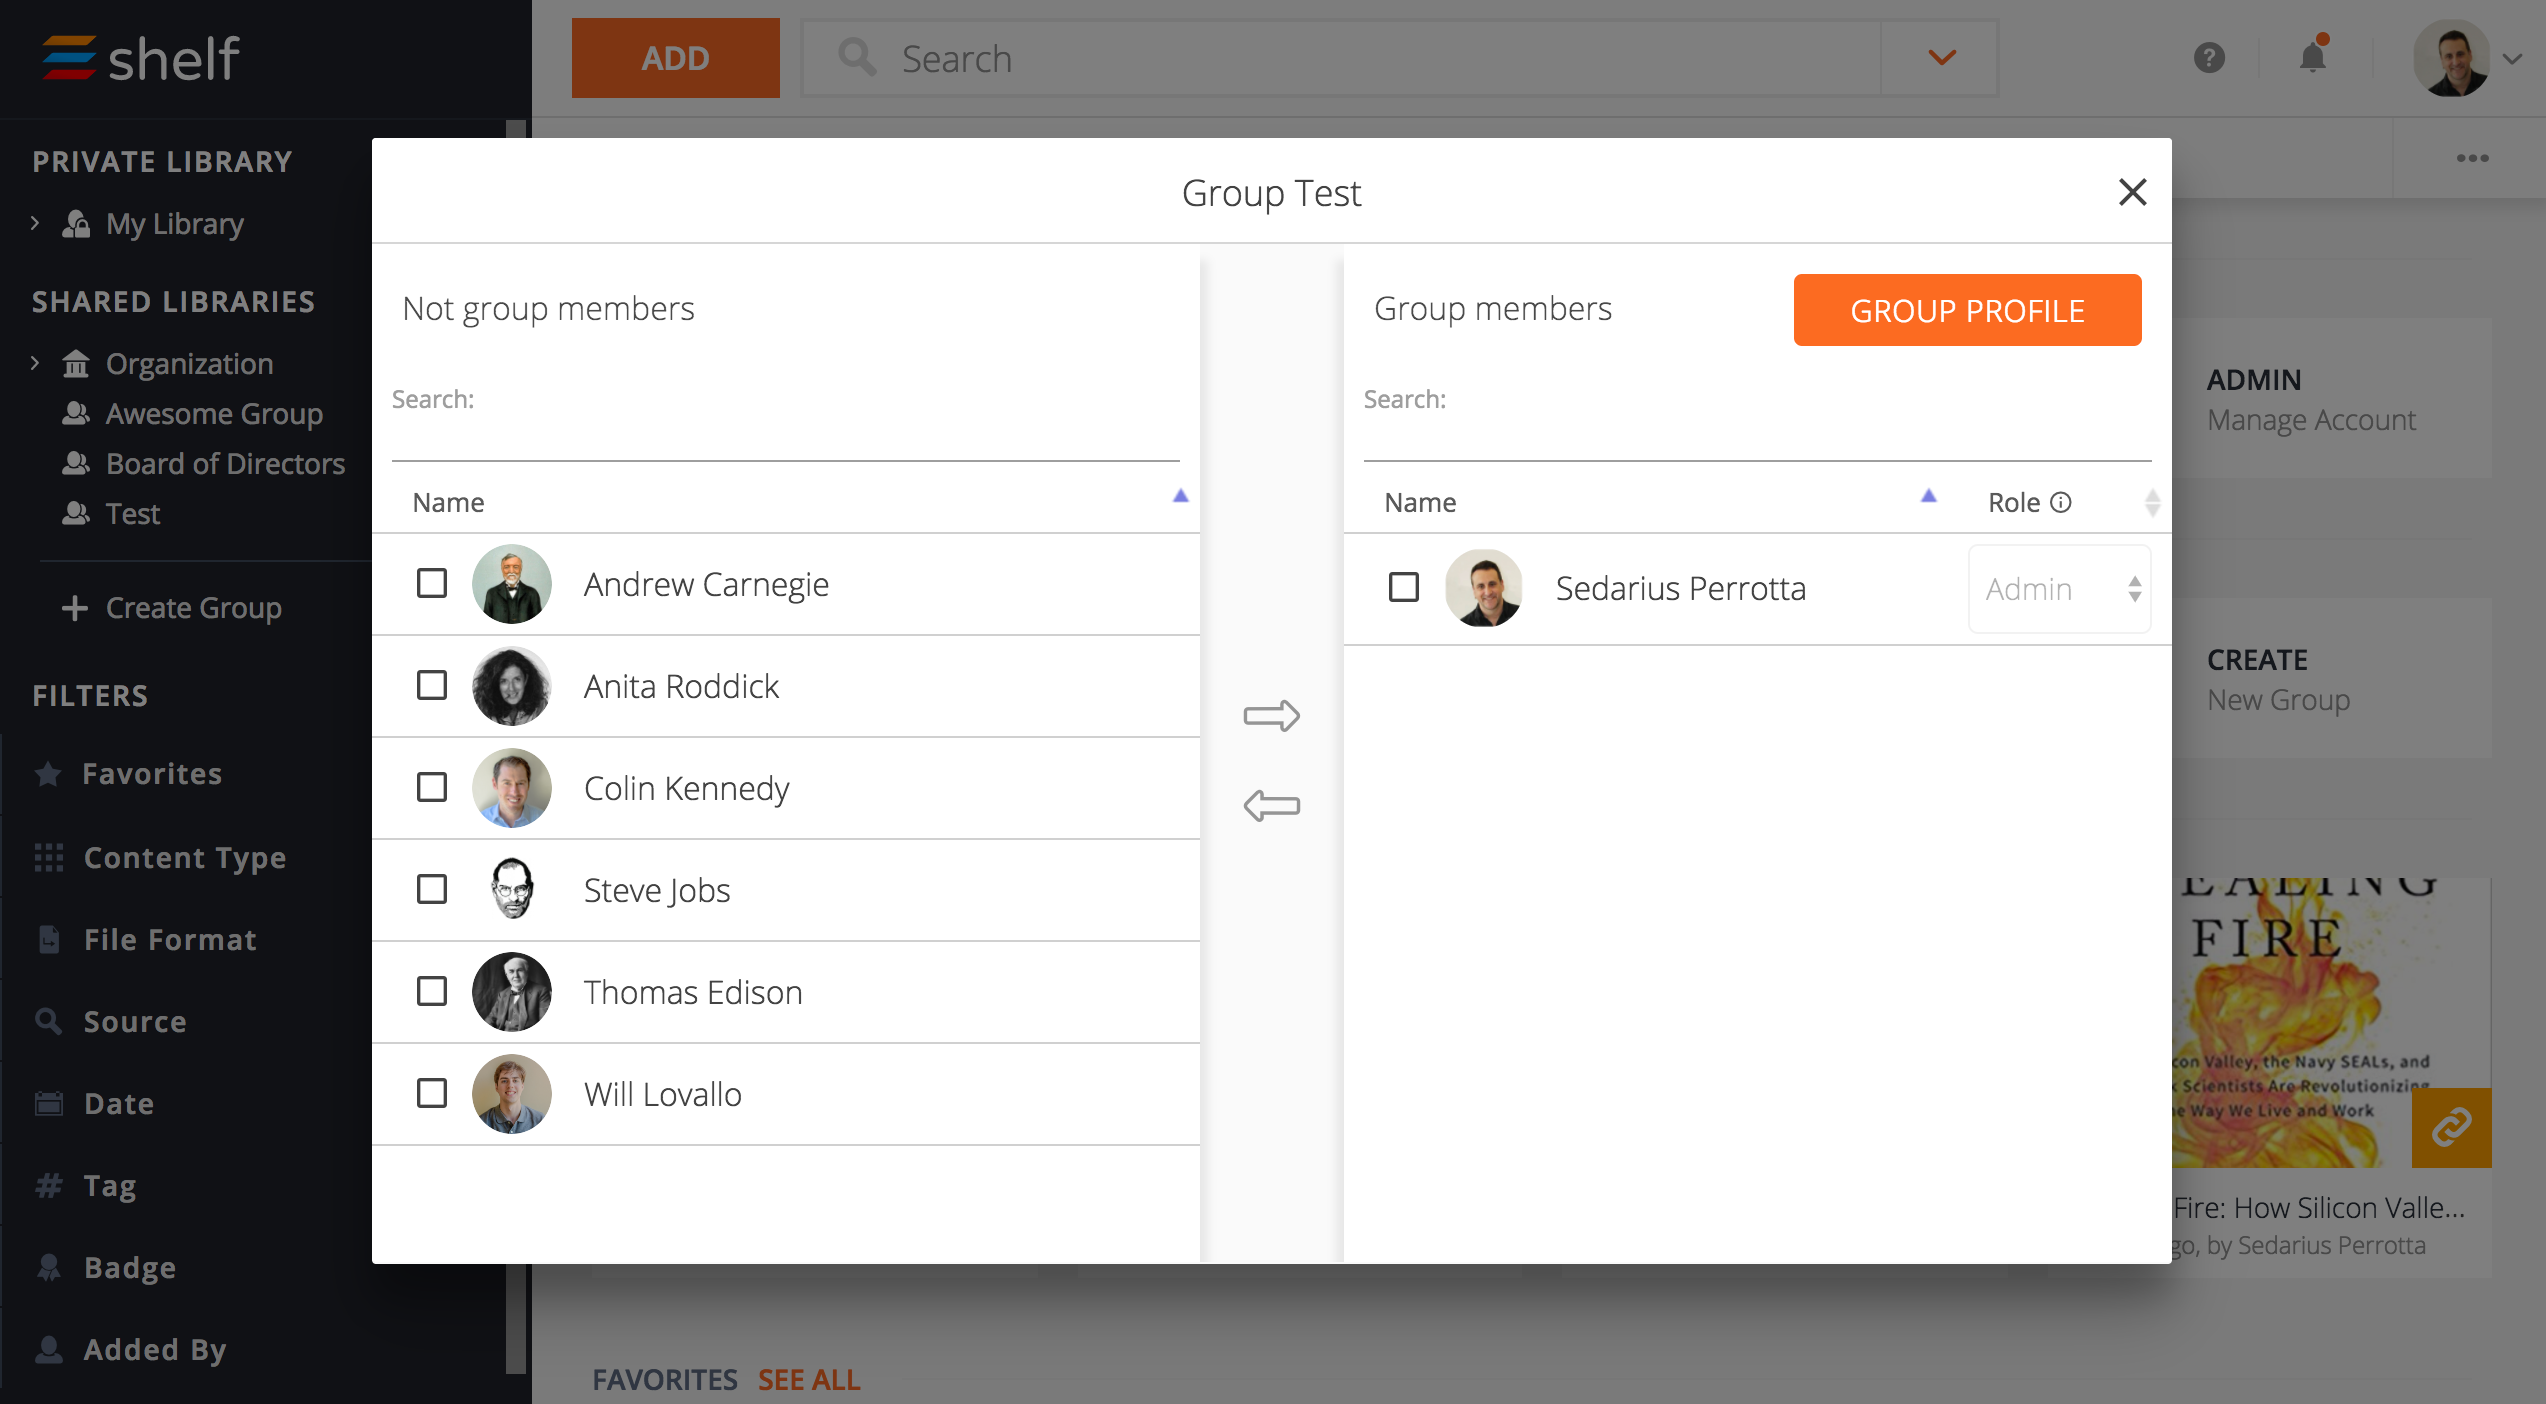Select Steve Jobs checkbox
The width and height of the screenshot is (2546, 1404).
[432, 889]
